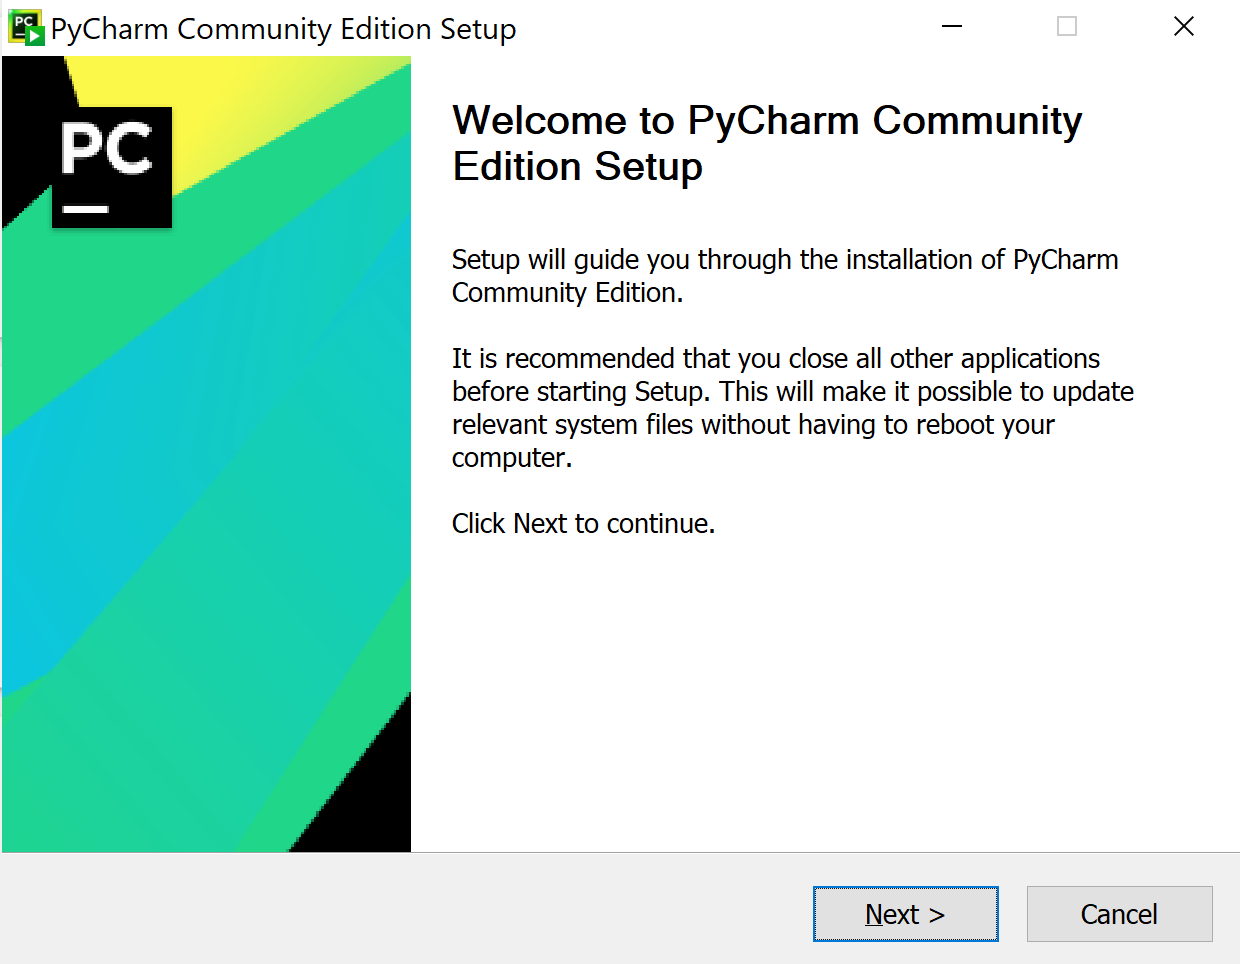The image size is (1240, 964).
Task: Click the title bar text PyCharm Community Edition Setup
Action: (x=283, y=29)
